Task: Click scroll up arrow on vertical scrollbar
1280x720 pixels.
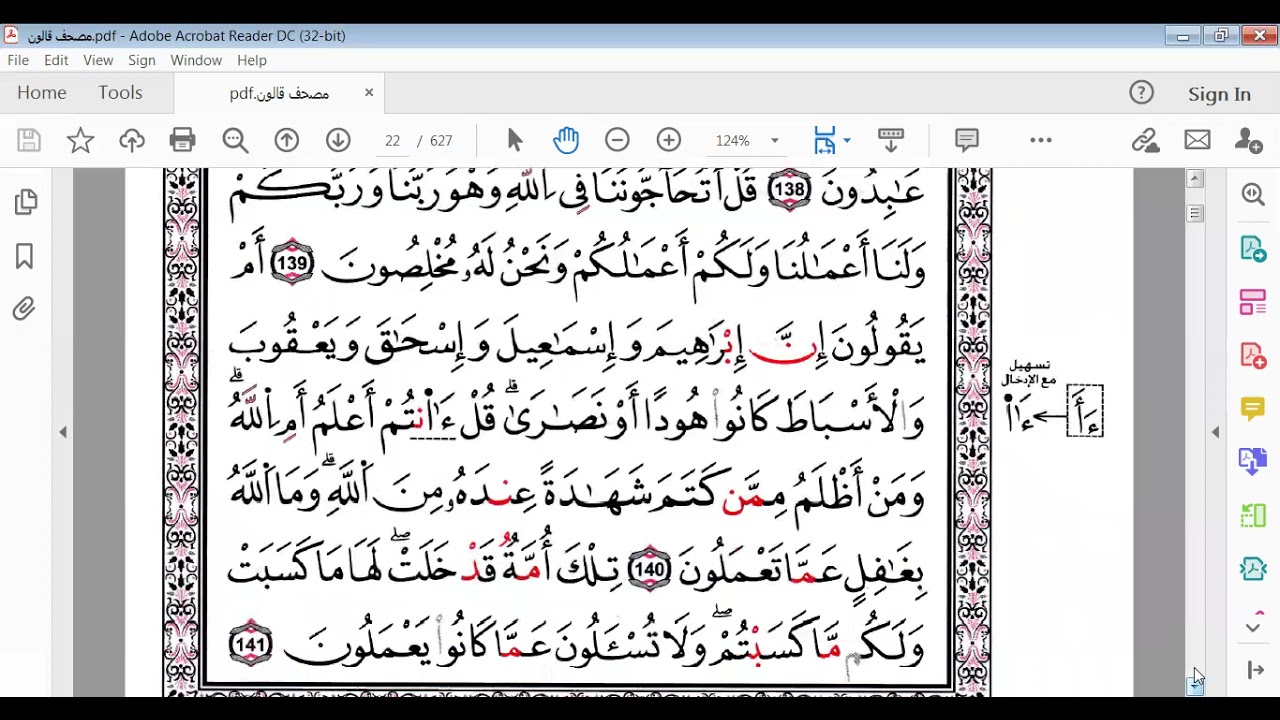Action: point(1195,179)
